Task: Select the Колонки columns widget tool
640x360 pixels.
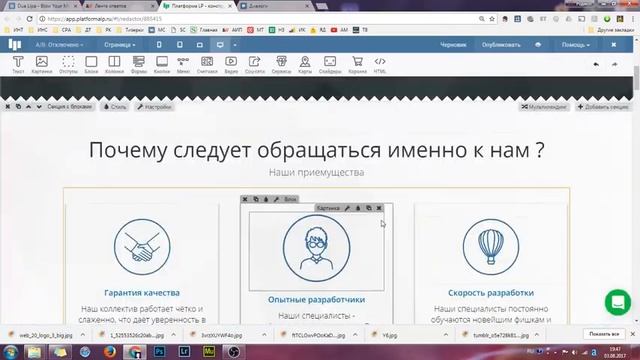Action: (x=114, y=64)
